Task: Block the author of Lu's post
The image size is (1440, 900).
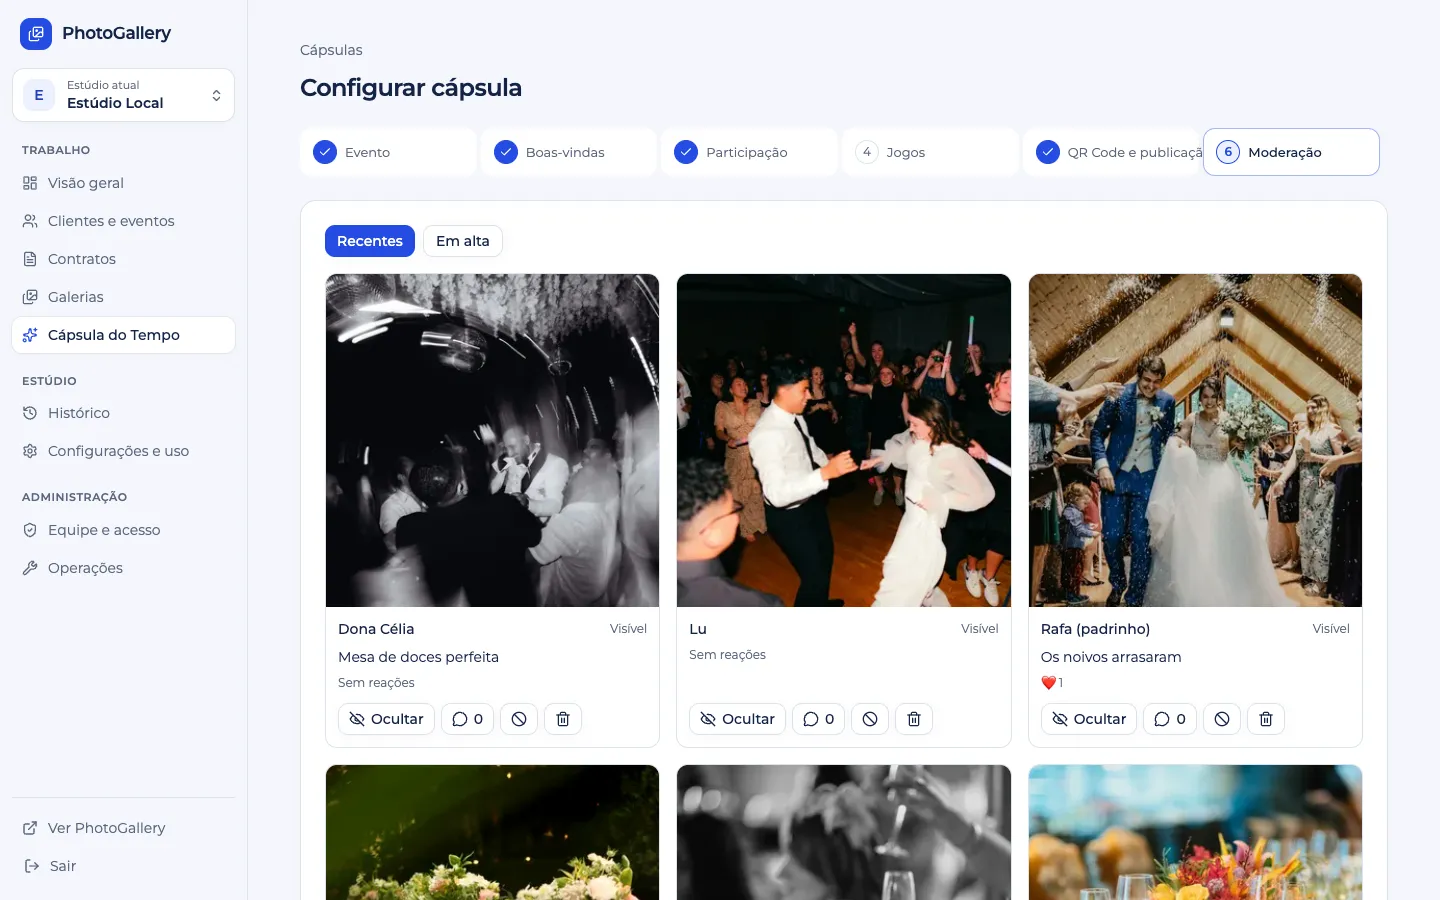Action: point(870,719)
